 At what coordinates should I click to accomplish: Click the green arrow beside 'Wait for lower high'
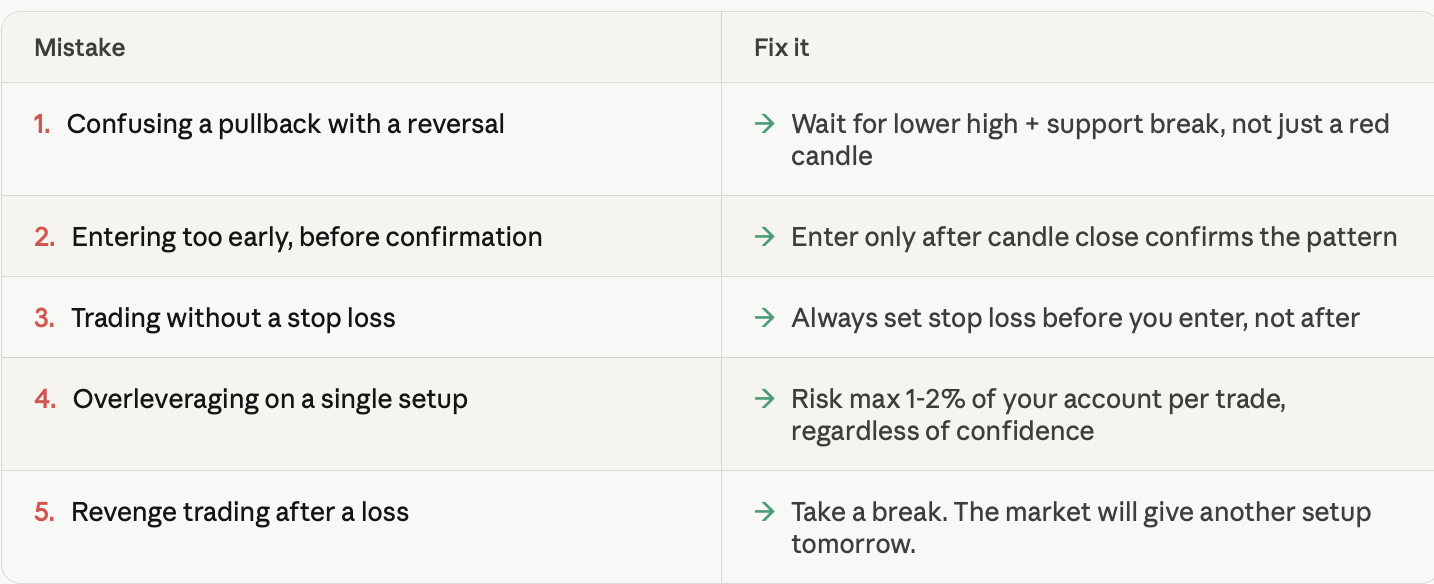tap(765, 124)
